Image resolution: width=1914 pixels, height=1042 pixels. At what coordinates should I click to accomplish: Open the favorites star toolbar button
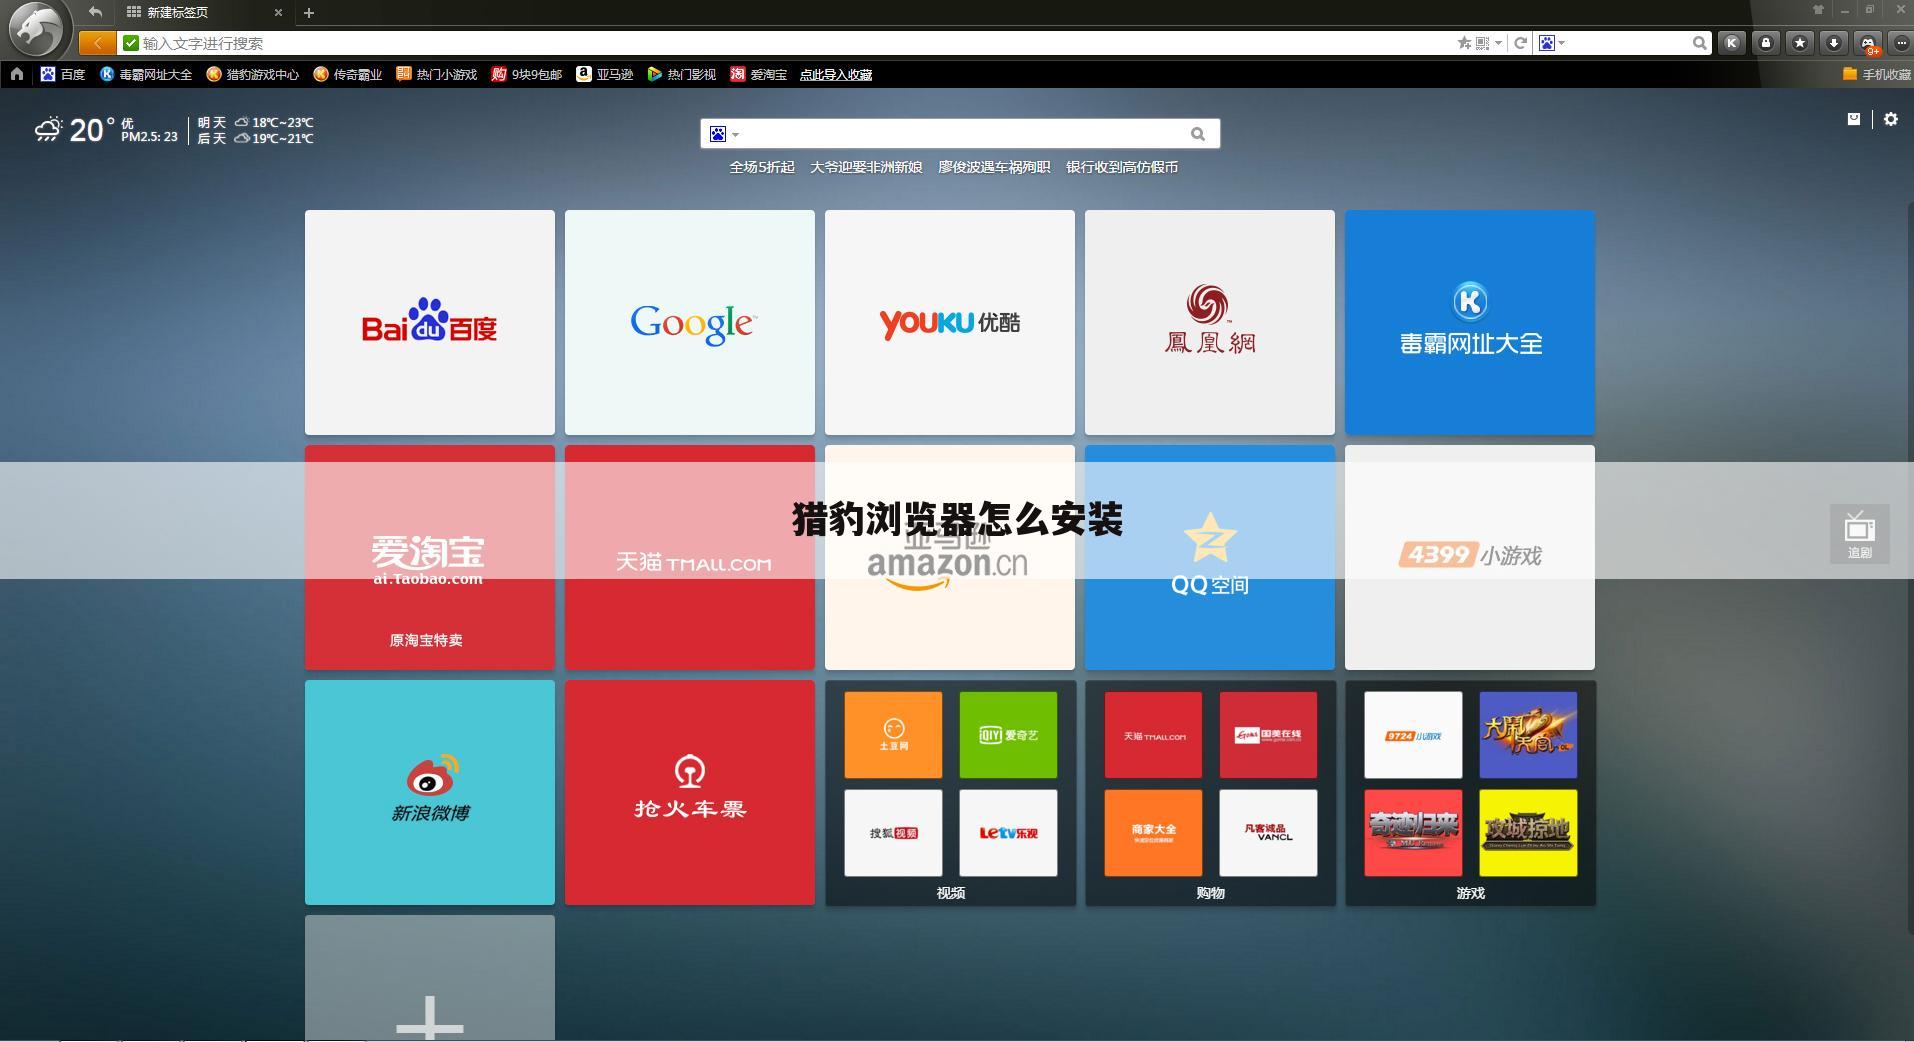(1800, 43)
